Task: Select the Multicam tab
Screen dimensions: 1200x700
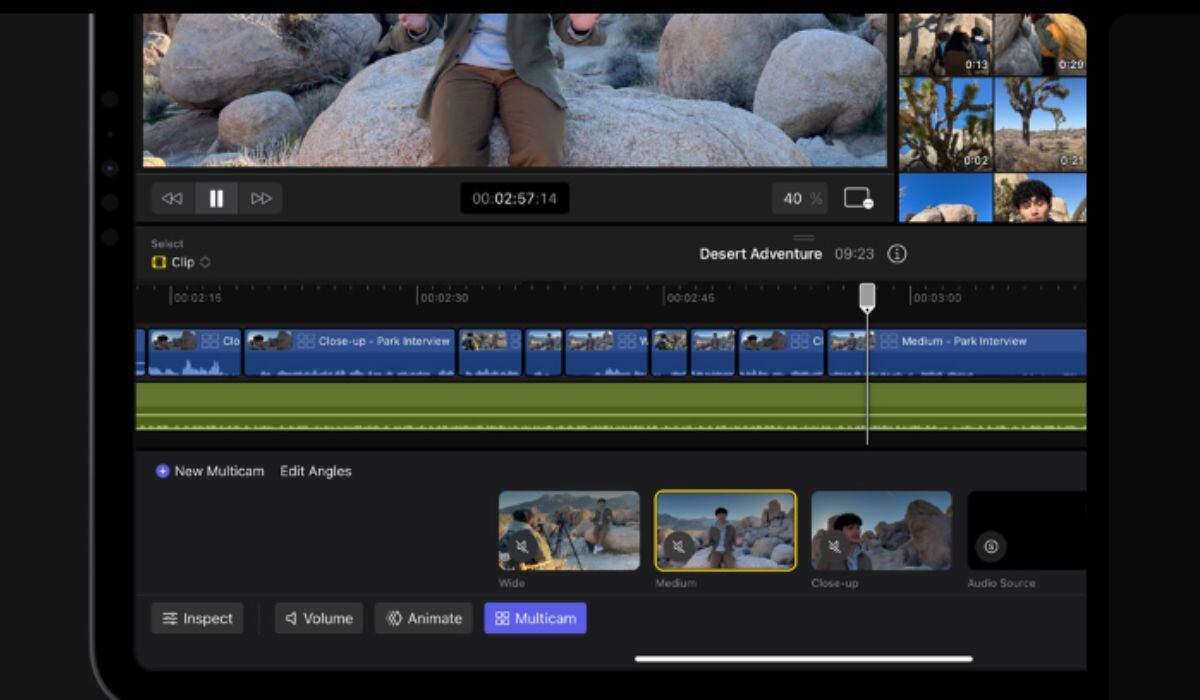Action: [535, 618]
